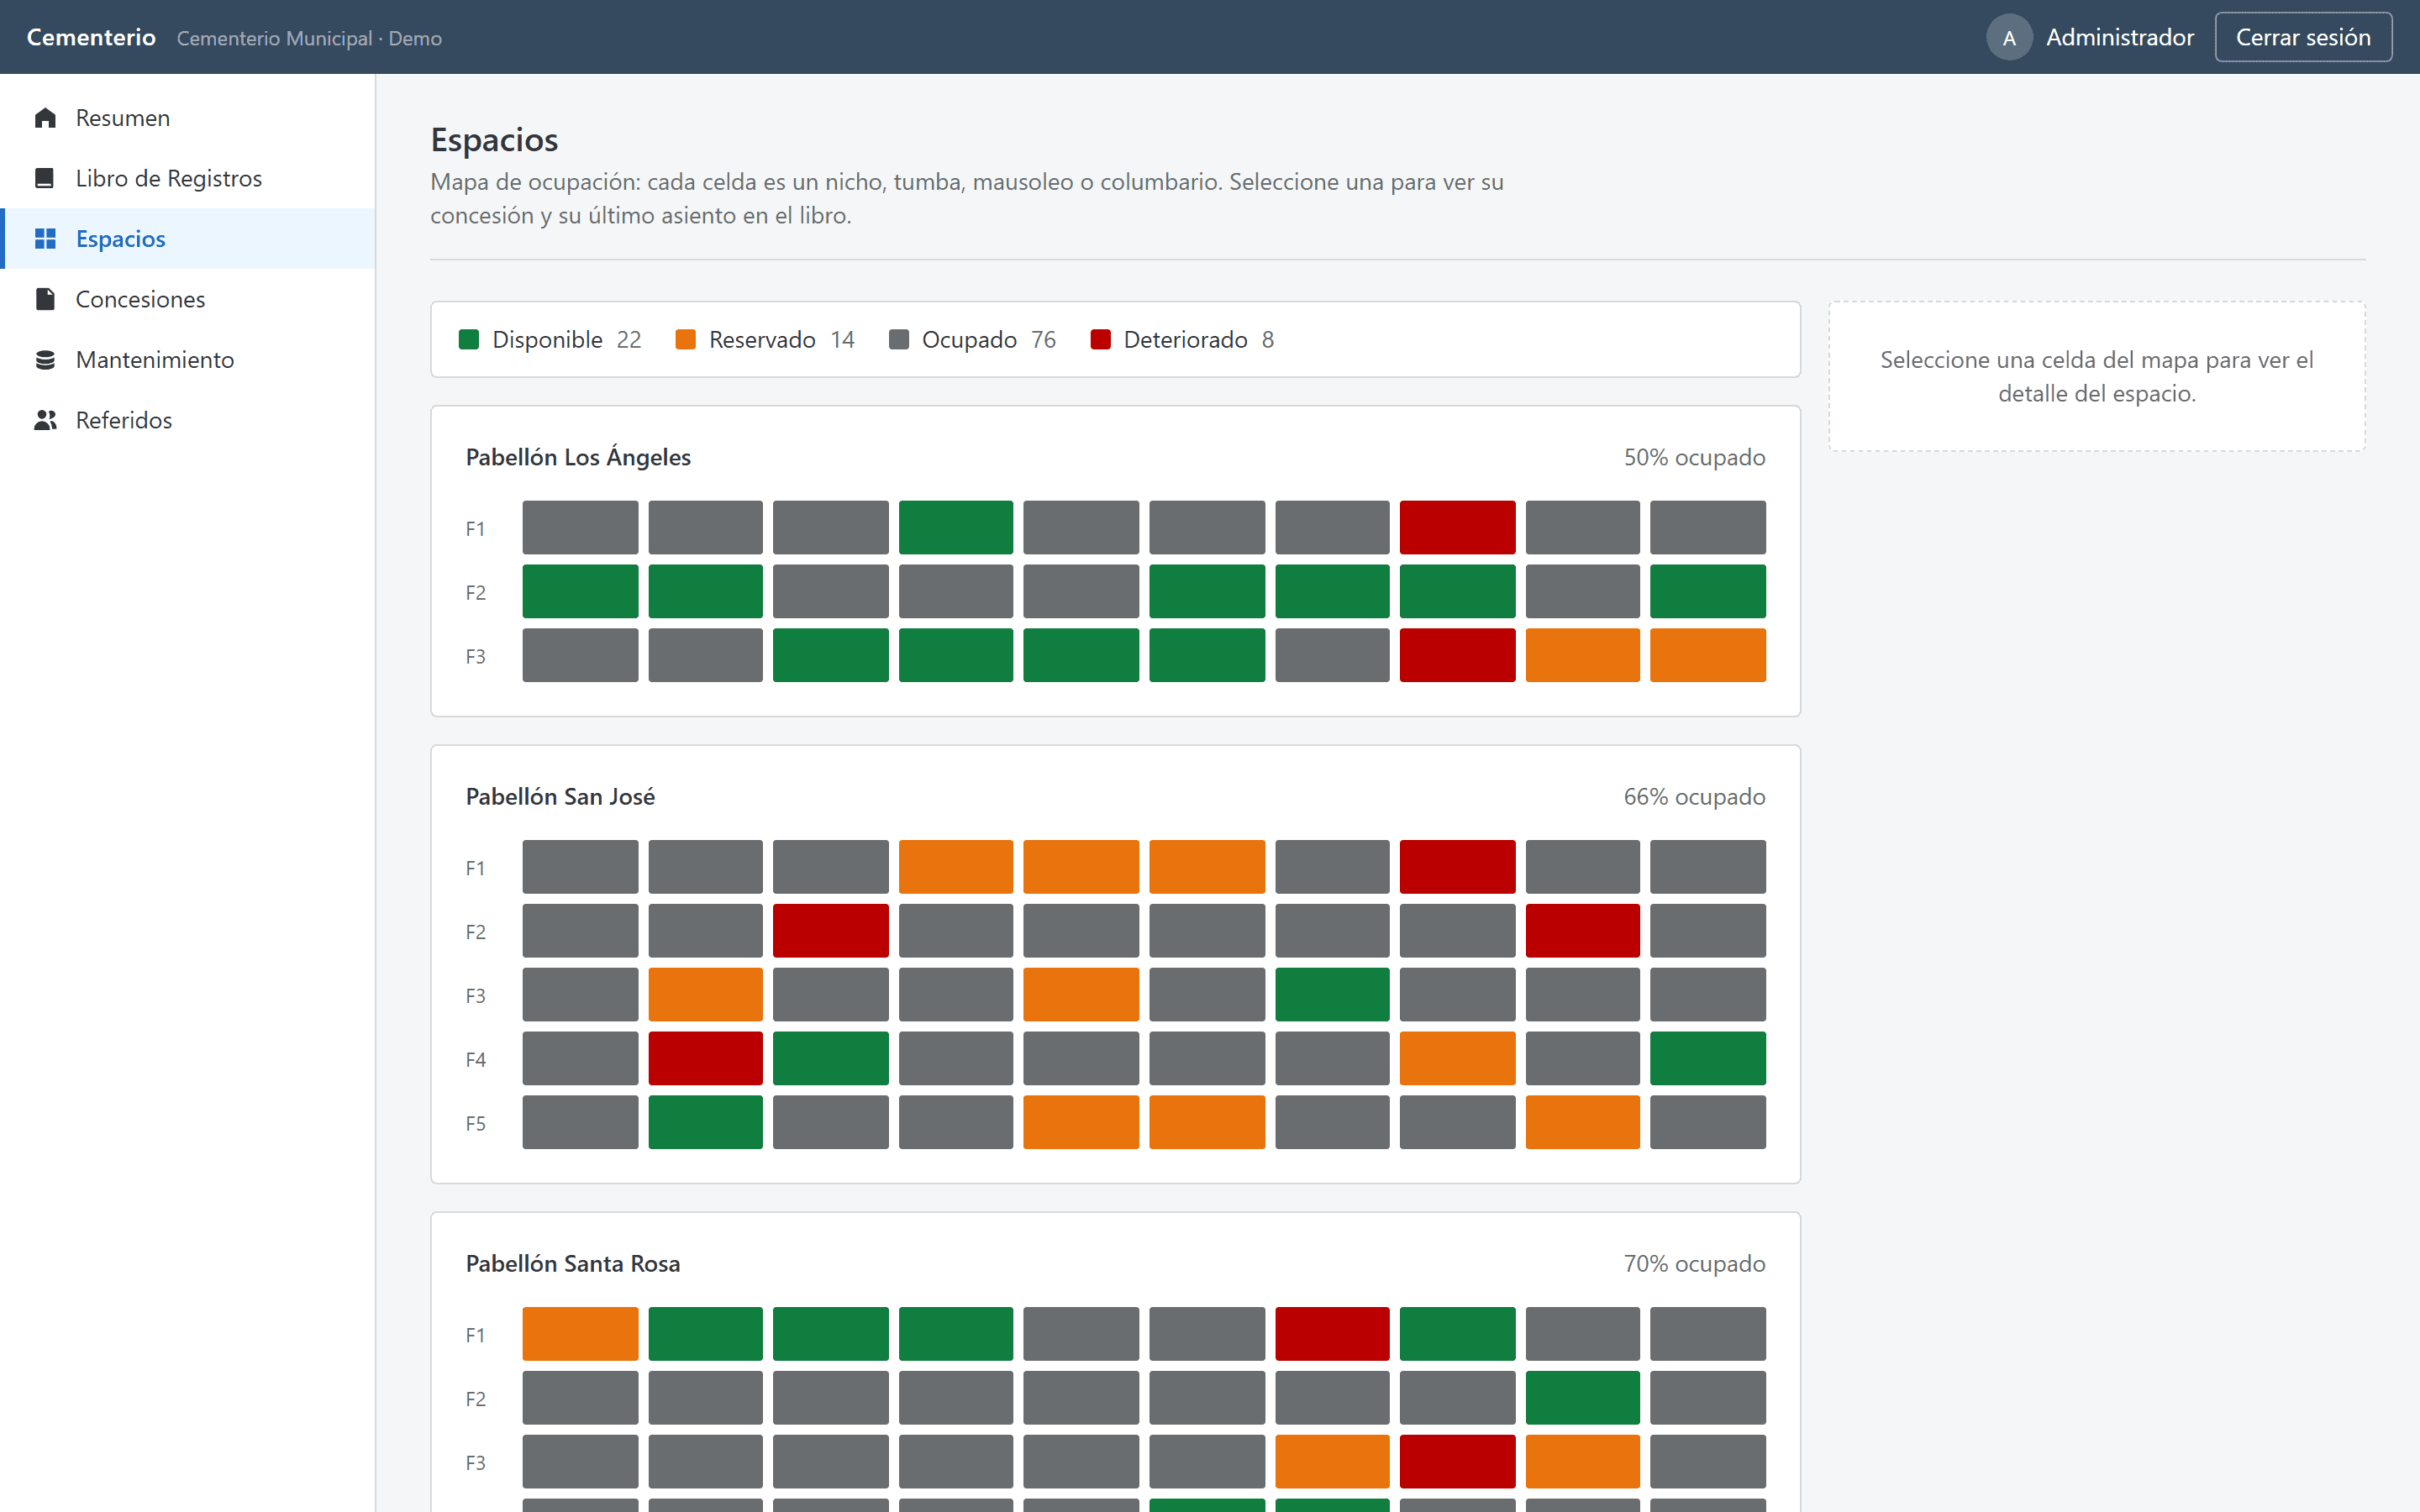Select red cell in San José F4

705,1058
